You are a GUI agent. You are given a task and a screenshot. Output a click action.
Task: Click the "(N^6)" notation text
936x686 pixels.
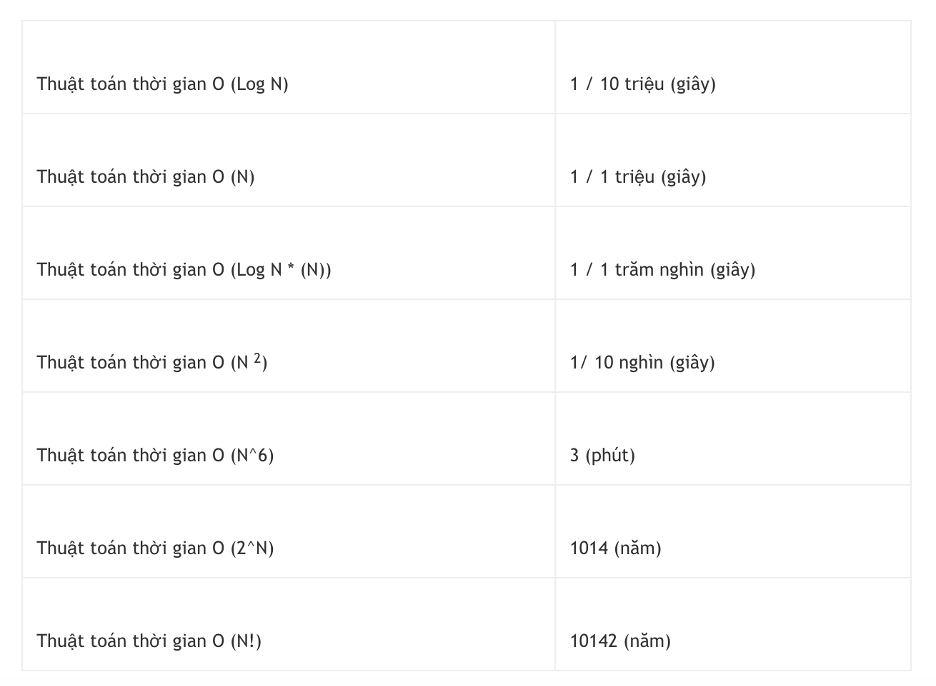[252, 455]
